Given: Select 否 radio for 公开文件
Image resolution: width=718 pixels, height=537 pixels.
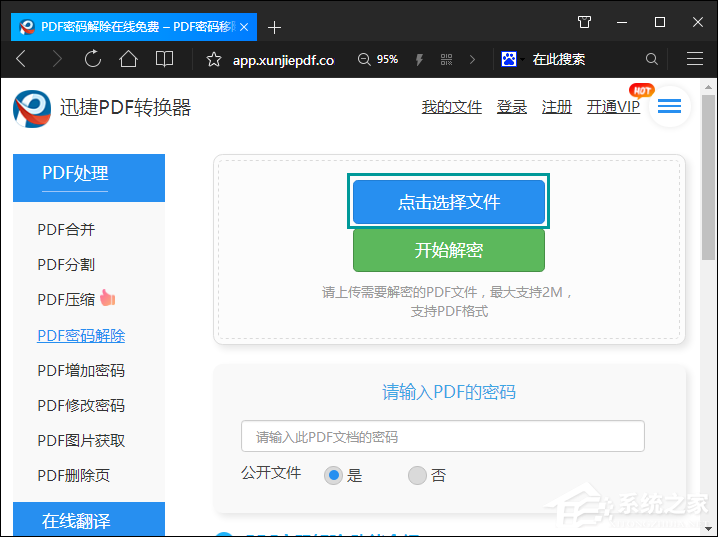Looking at the screenshot, I should 417,475.
